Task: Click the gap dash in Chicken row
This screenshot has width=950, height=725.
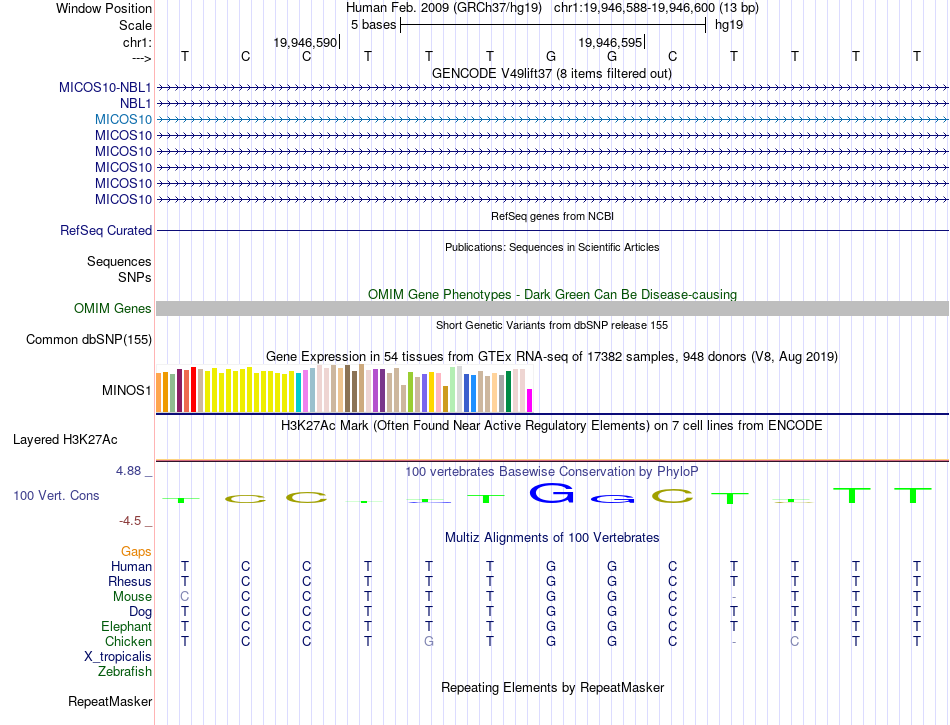Action: pos(733,642)
